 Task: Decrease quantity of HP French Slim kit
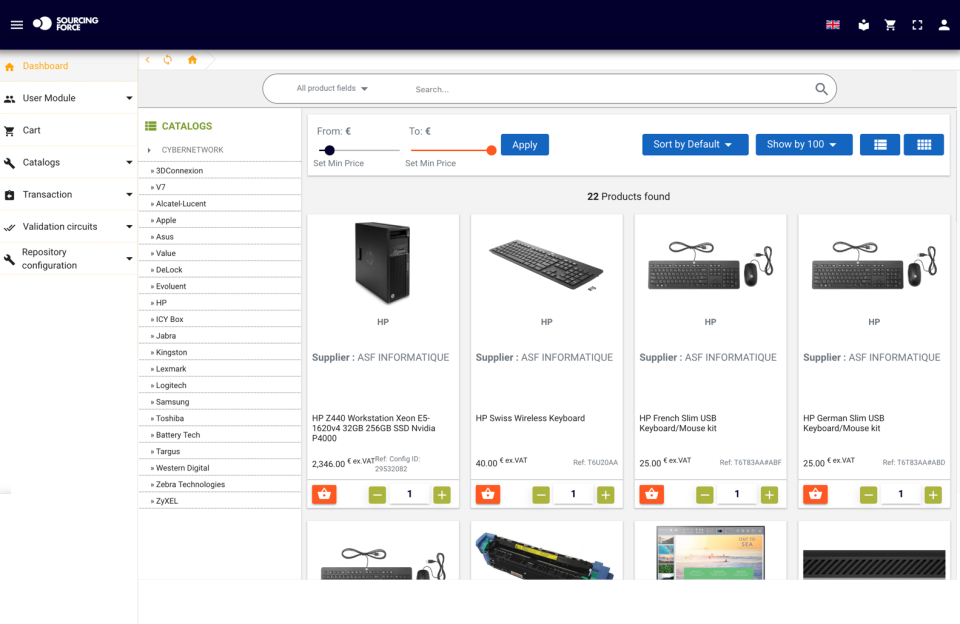(705, 495)
